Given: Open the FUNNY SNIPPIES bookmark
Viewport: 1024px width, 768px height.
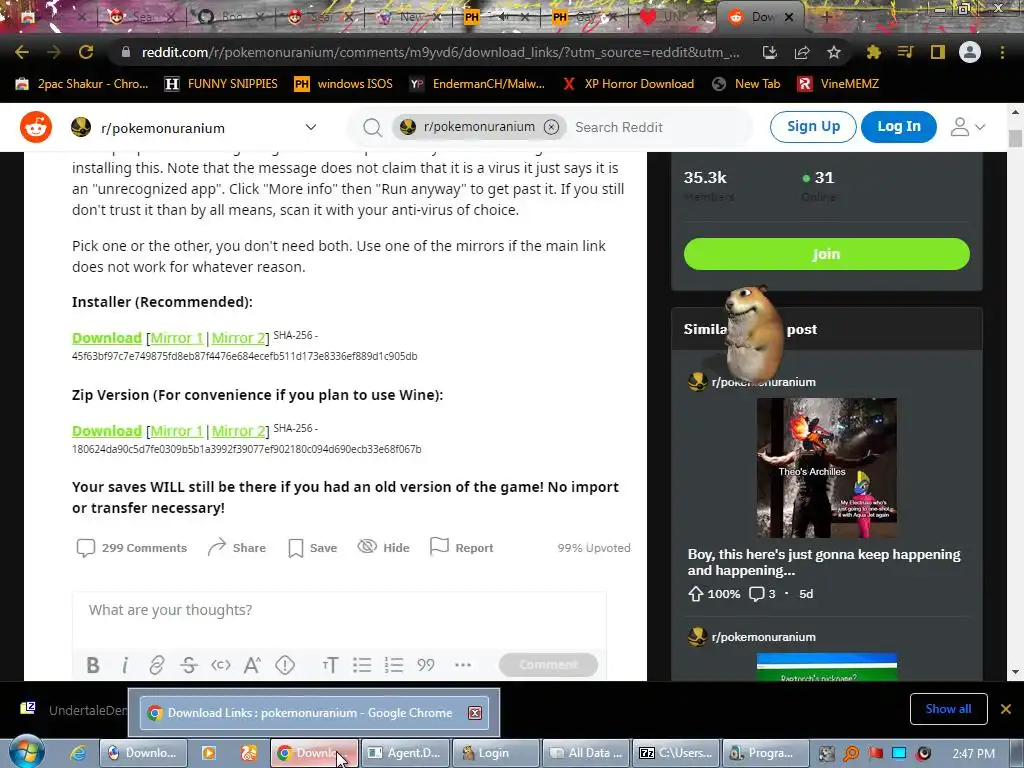Looking at the screenshot, I should [x=221, y=84].
